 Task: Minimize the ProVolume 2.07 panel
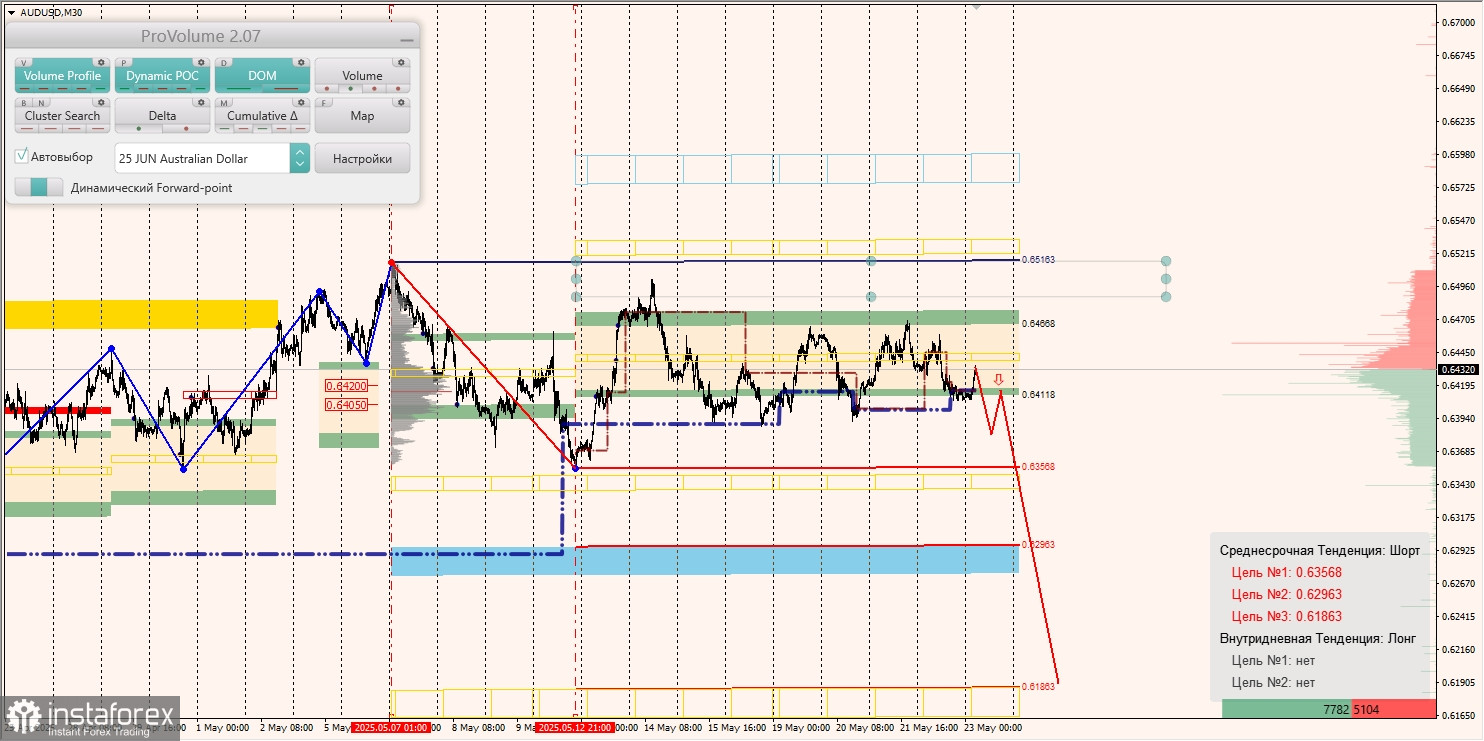point(406,39)
